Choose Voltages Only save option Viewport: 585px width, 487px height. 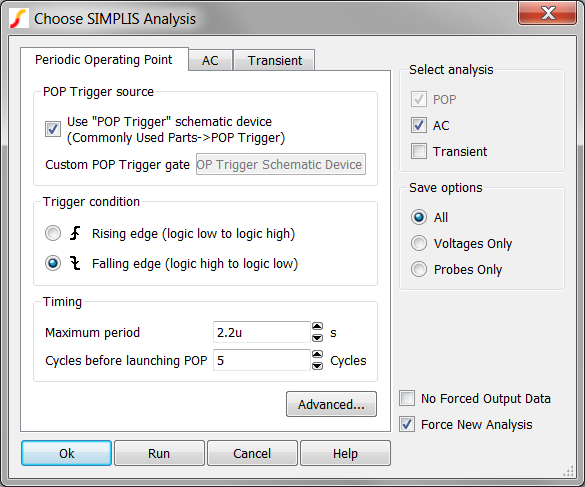tap(419, 243)
